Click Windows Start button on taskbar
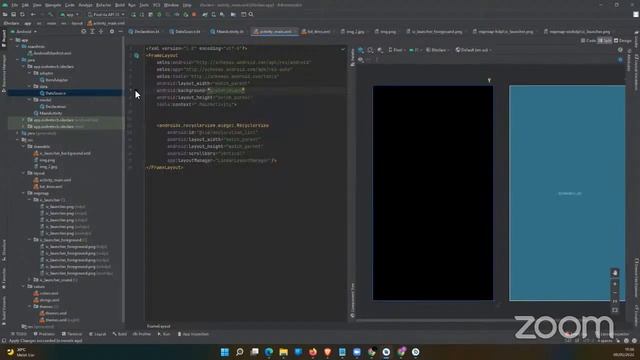Screen dimensions: 640x360 coord(224,352)
